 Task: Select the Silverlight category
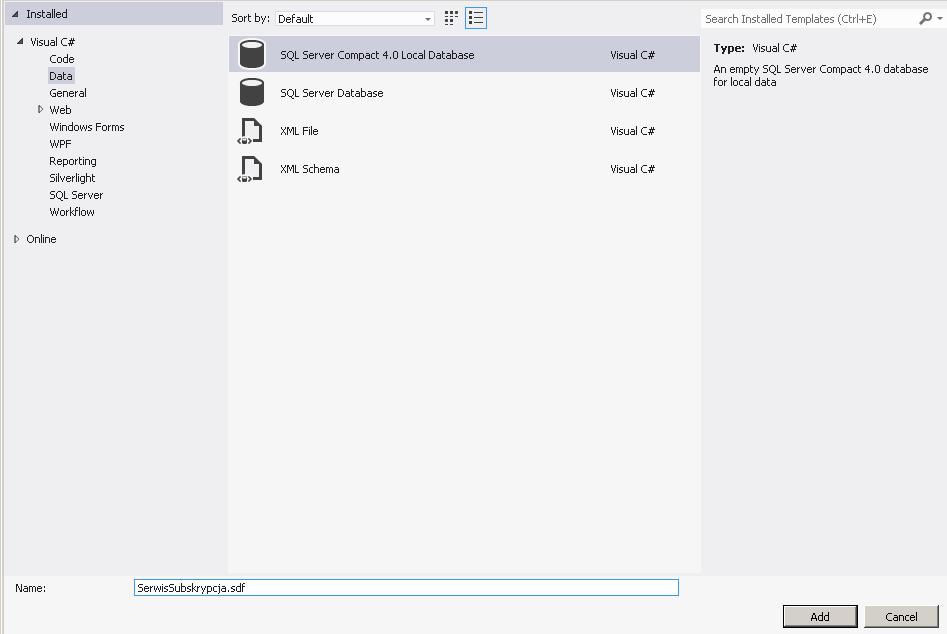(x=72, y=178)
